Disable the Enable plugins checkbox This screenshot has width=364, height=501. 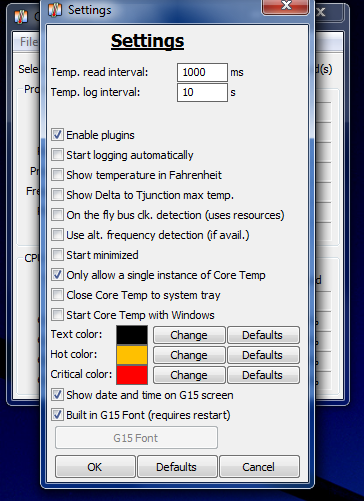coord(57,135)
